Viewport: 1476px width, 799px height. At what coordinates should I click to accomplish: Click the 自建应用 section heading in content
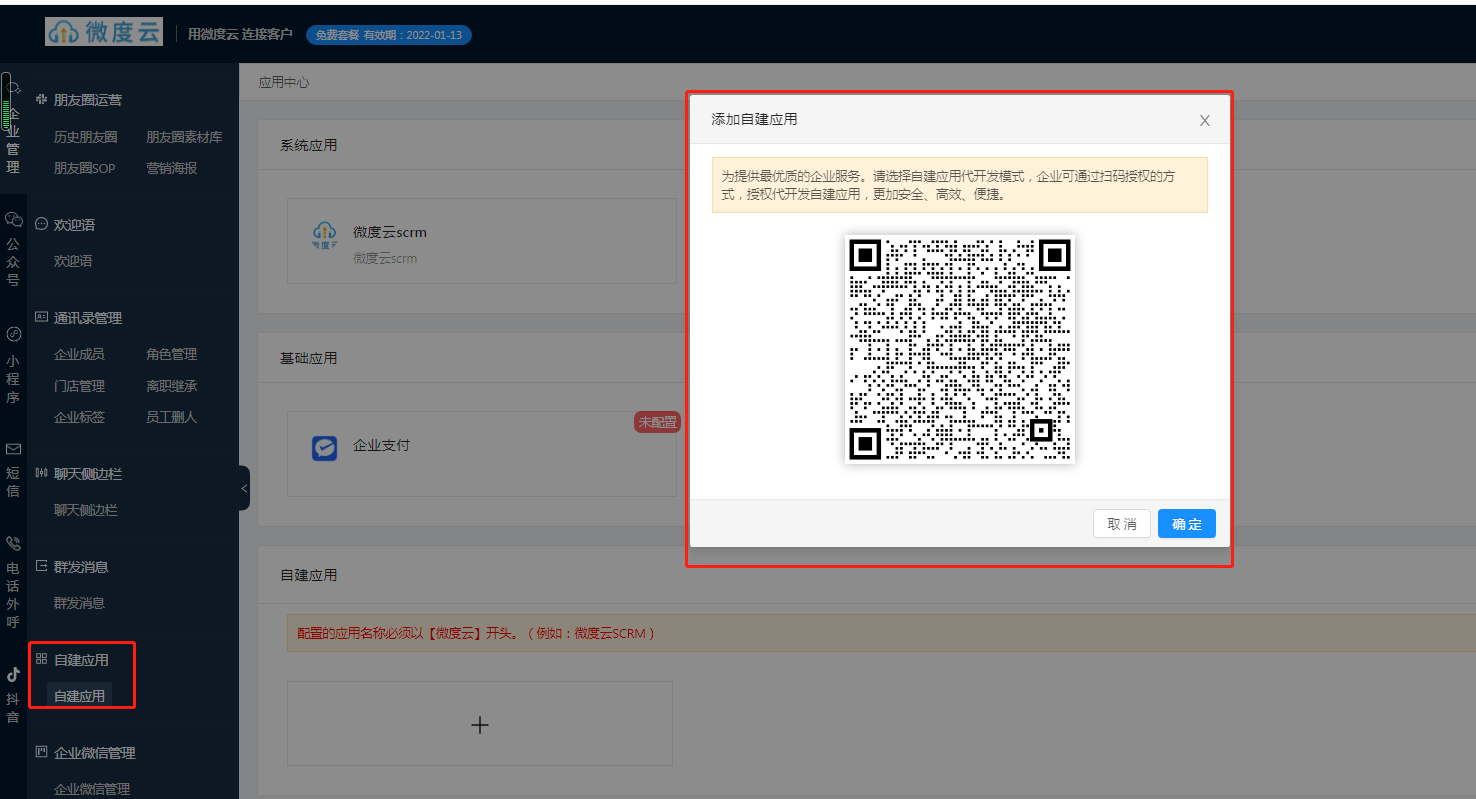(x=309, y=575)
